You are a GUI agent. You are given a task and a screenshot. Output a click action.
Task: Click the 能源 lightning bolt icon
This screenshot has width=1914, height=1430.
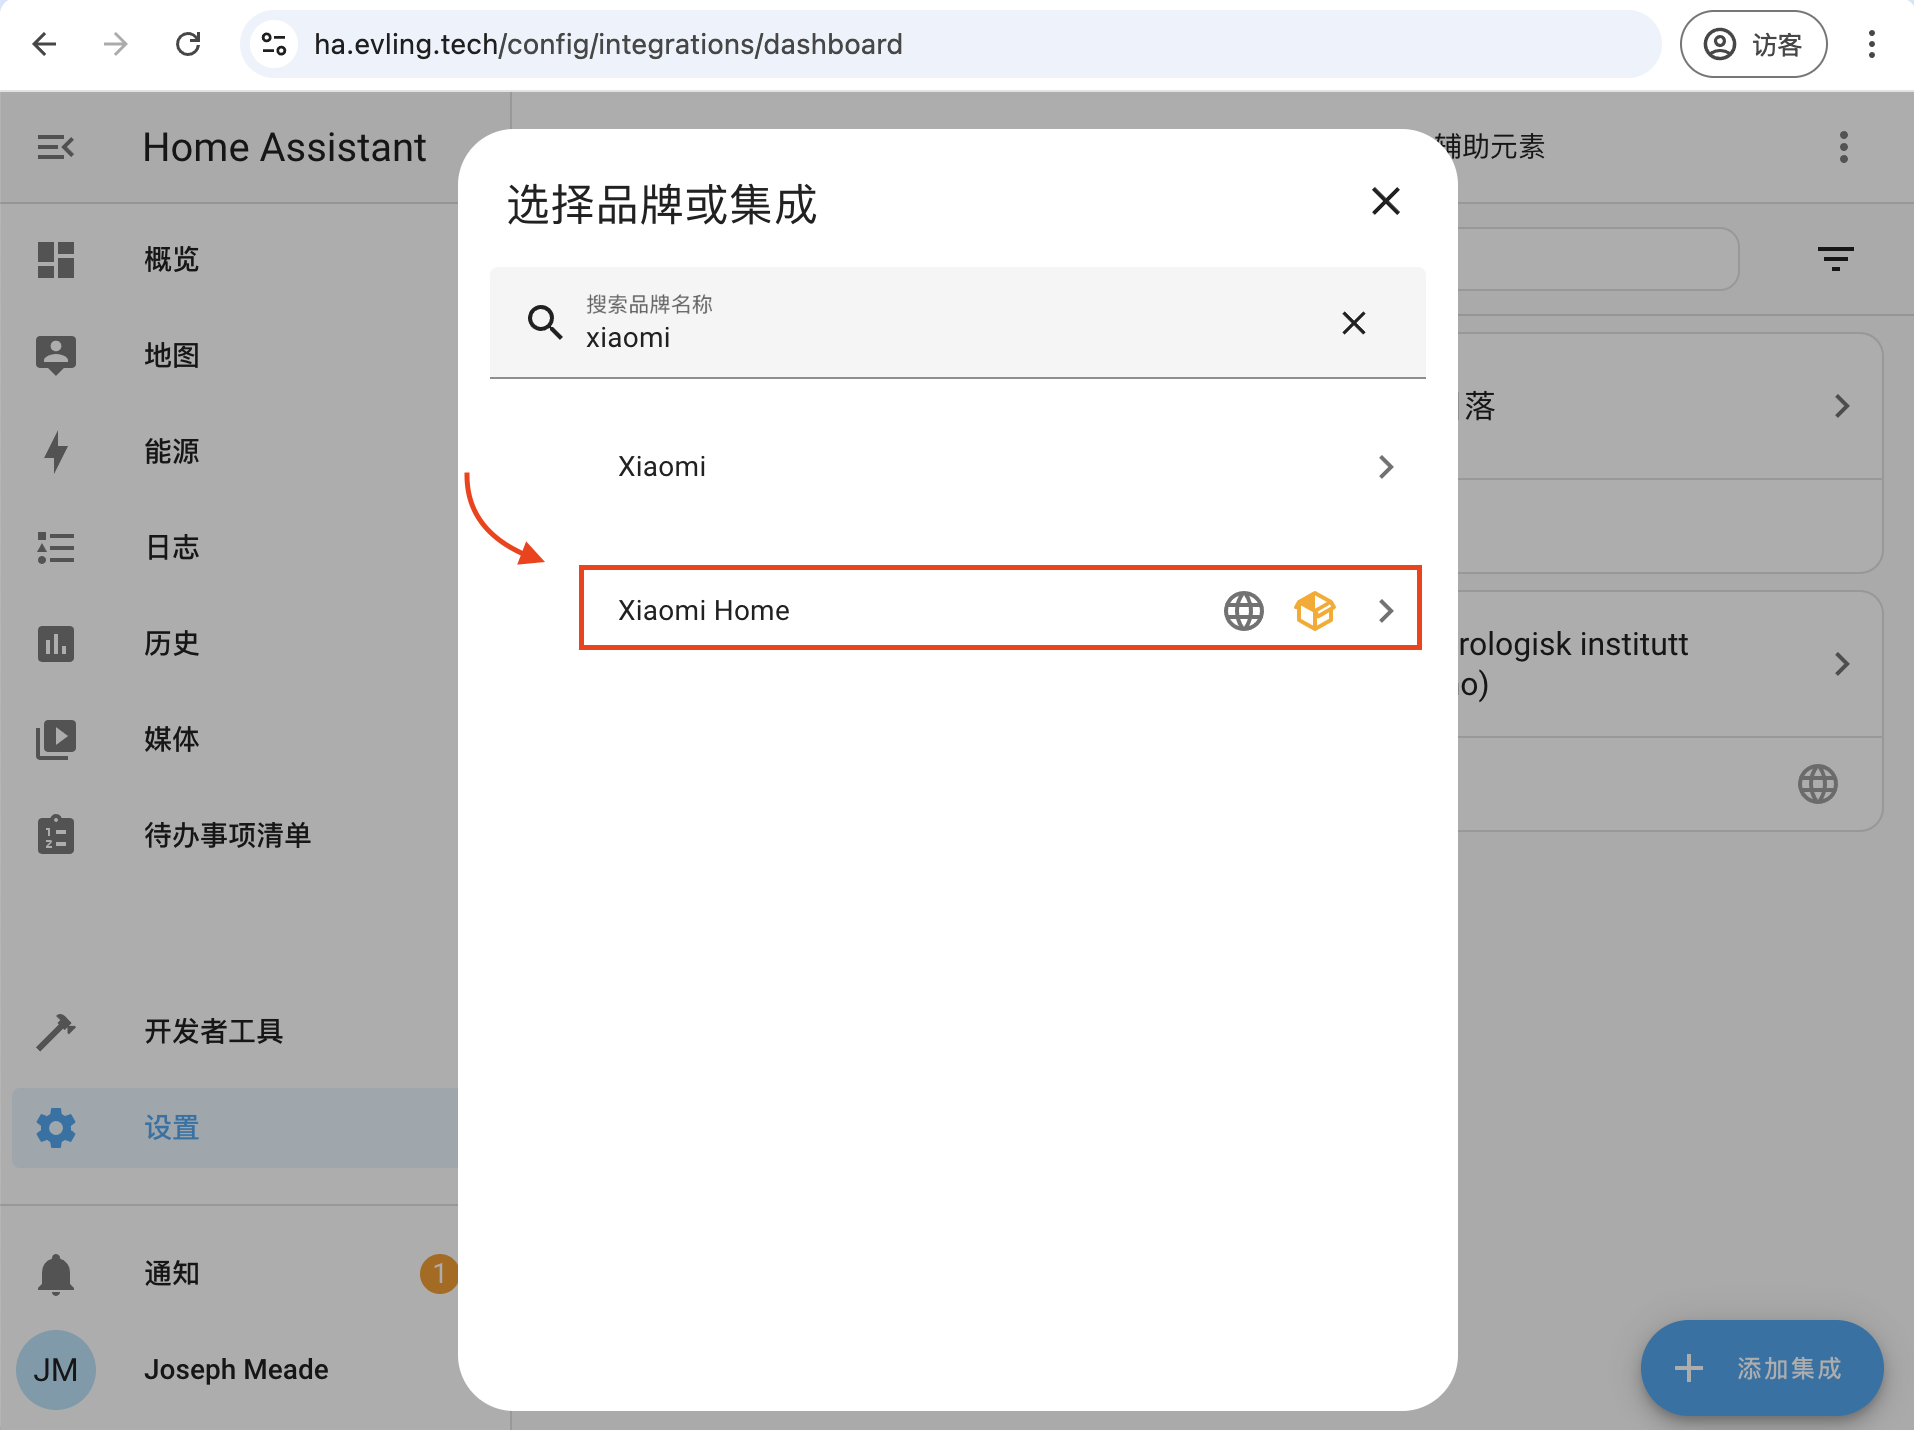56,451
